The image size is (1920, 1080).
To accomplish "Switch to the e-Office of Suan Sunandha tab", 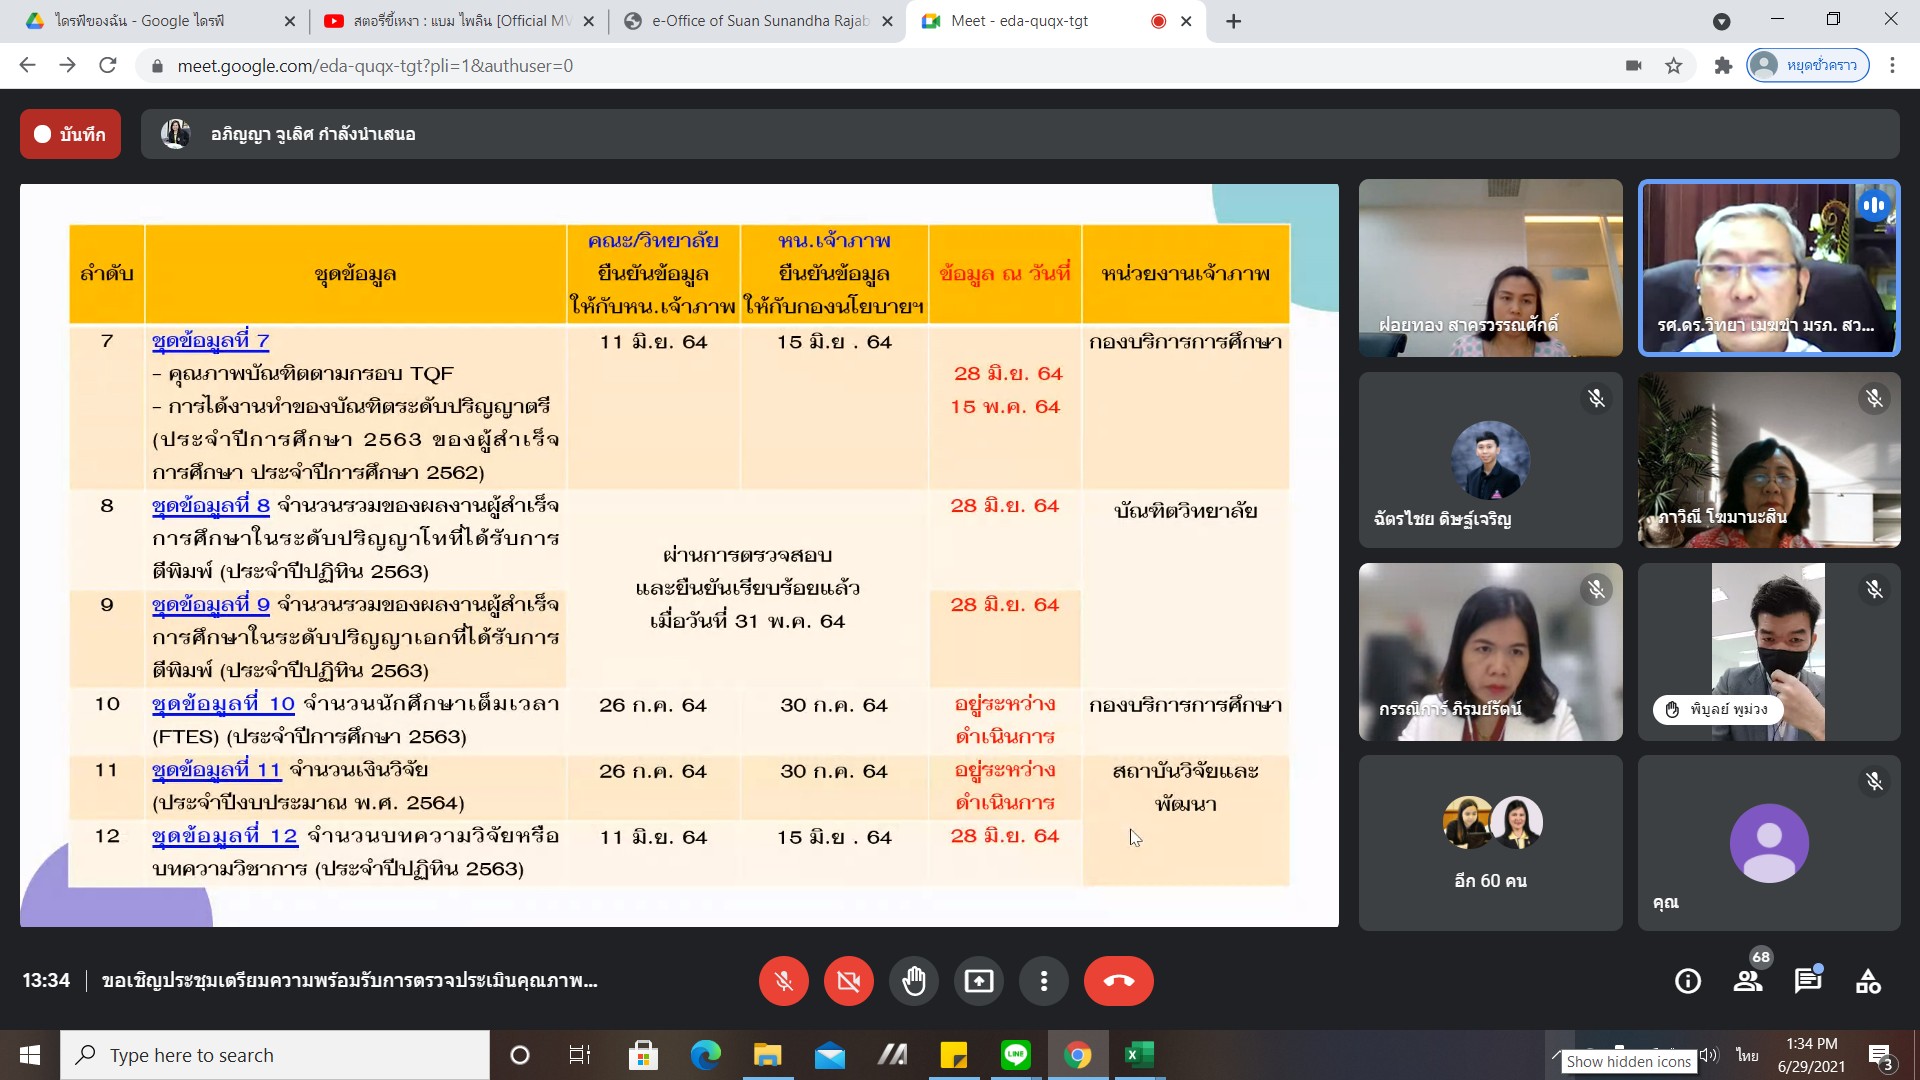I will coord(758,21).
